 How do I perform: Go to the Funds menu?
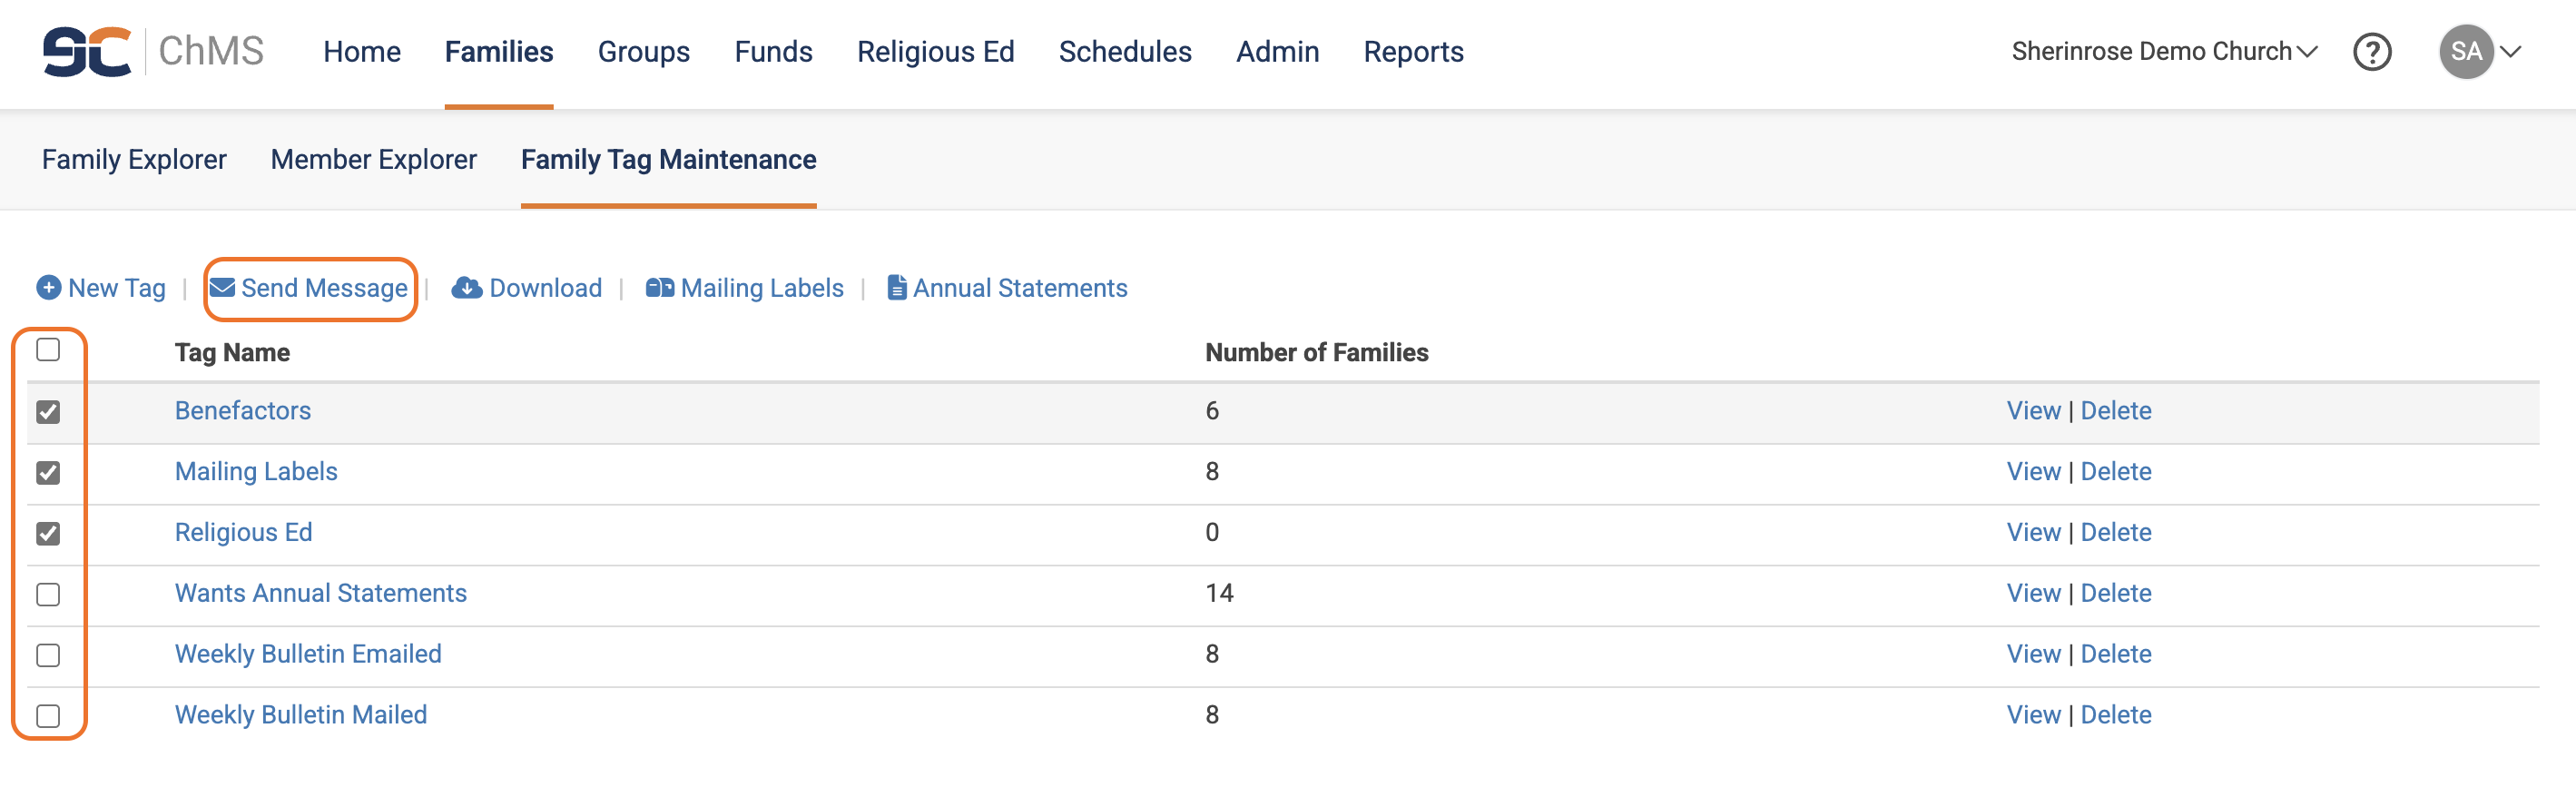[x=773, y=52]
